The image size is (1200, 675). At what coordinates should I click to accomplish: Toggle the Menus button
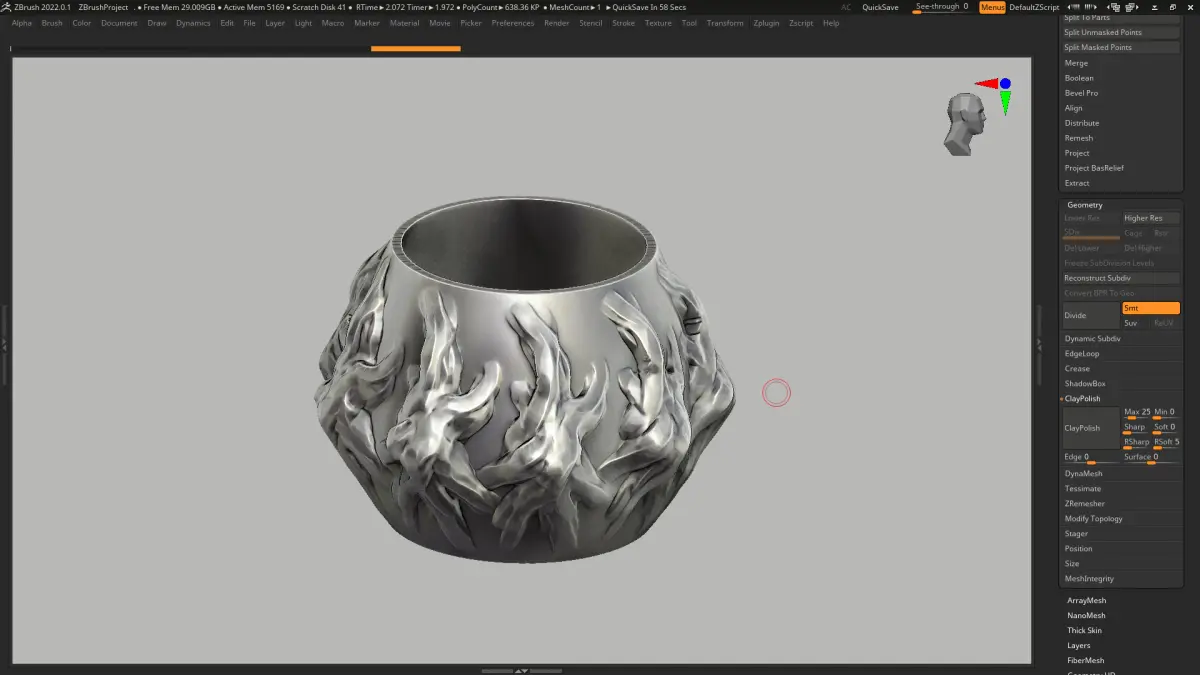(x=992, y=7)
